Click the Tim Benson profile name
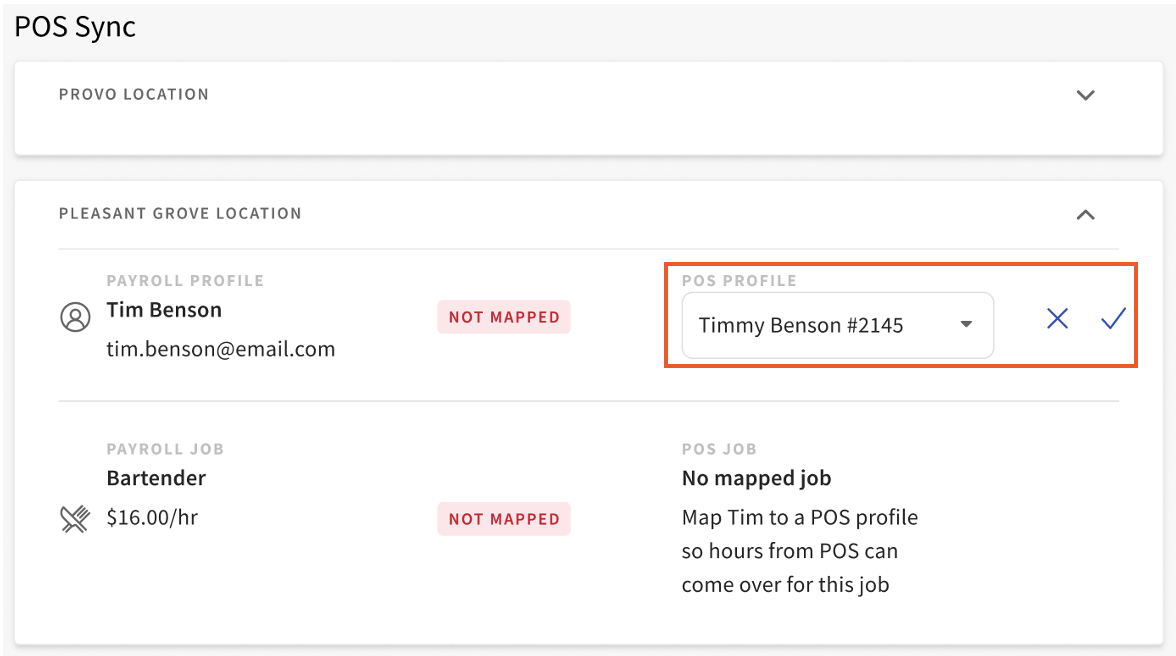The image size is (1176, 656). point(164,310)
